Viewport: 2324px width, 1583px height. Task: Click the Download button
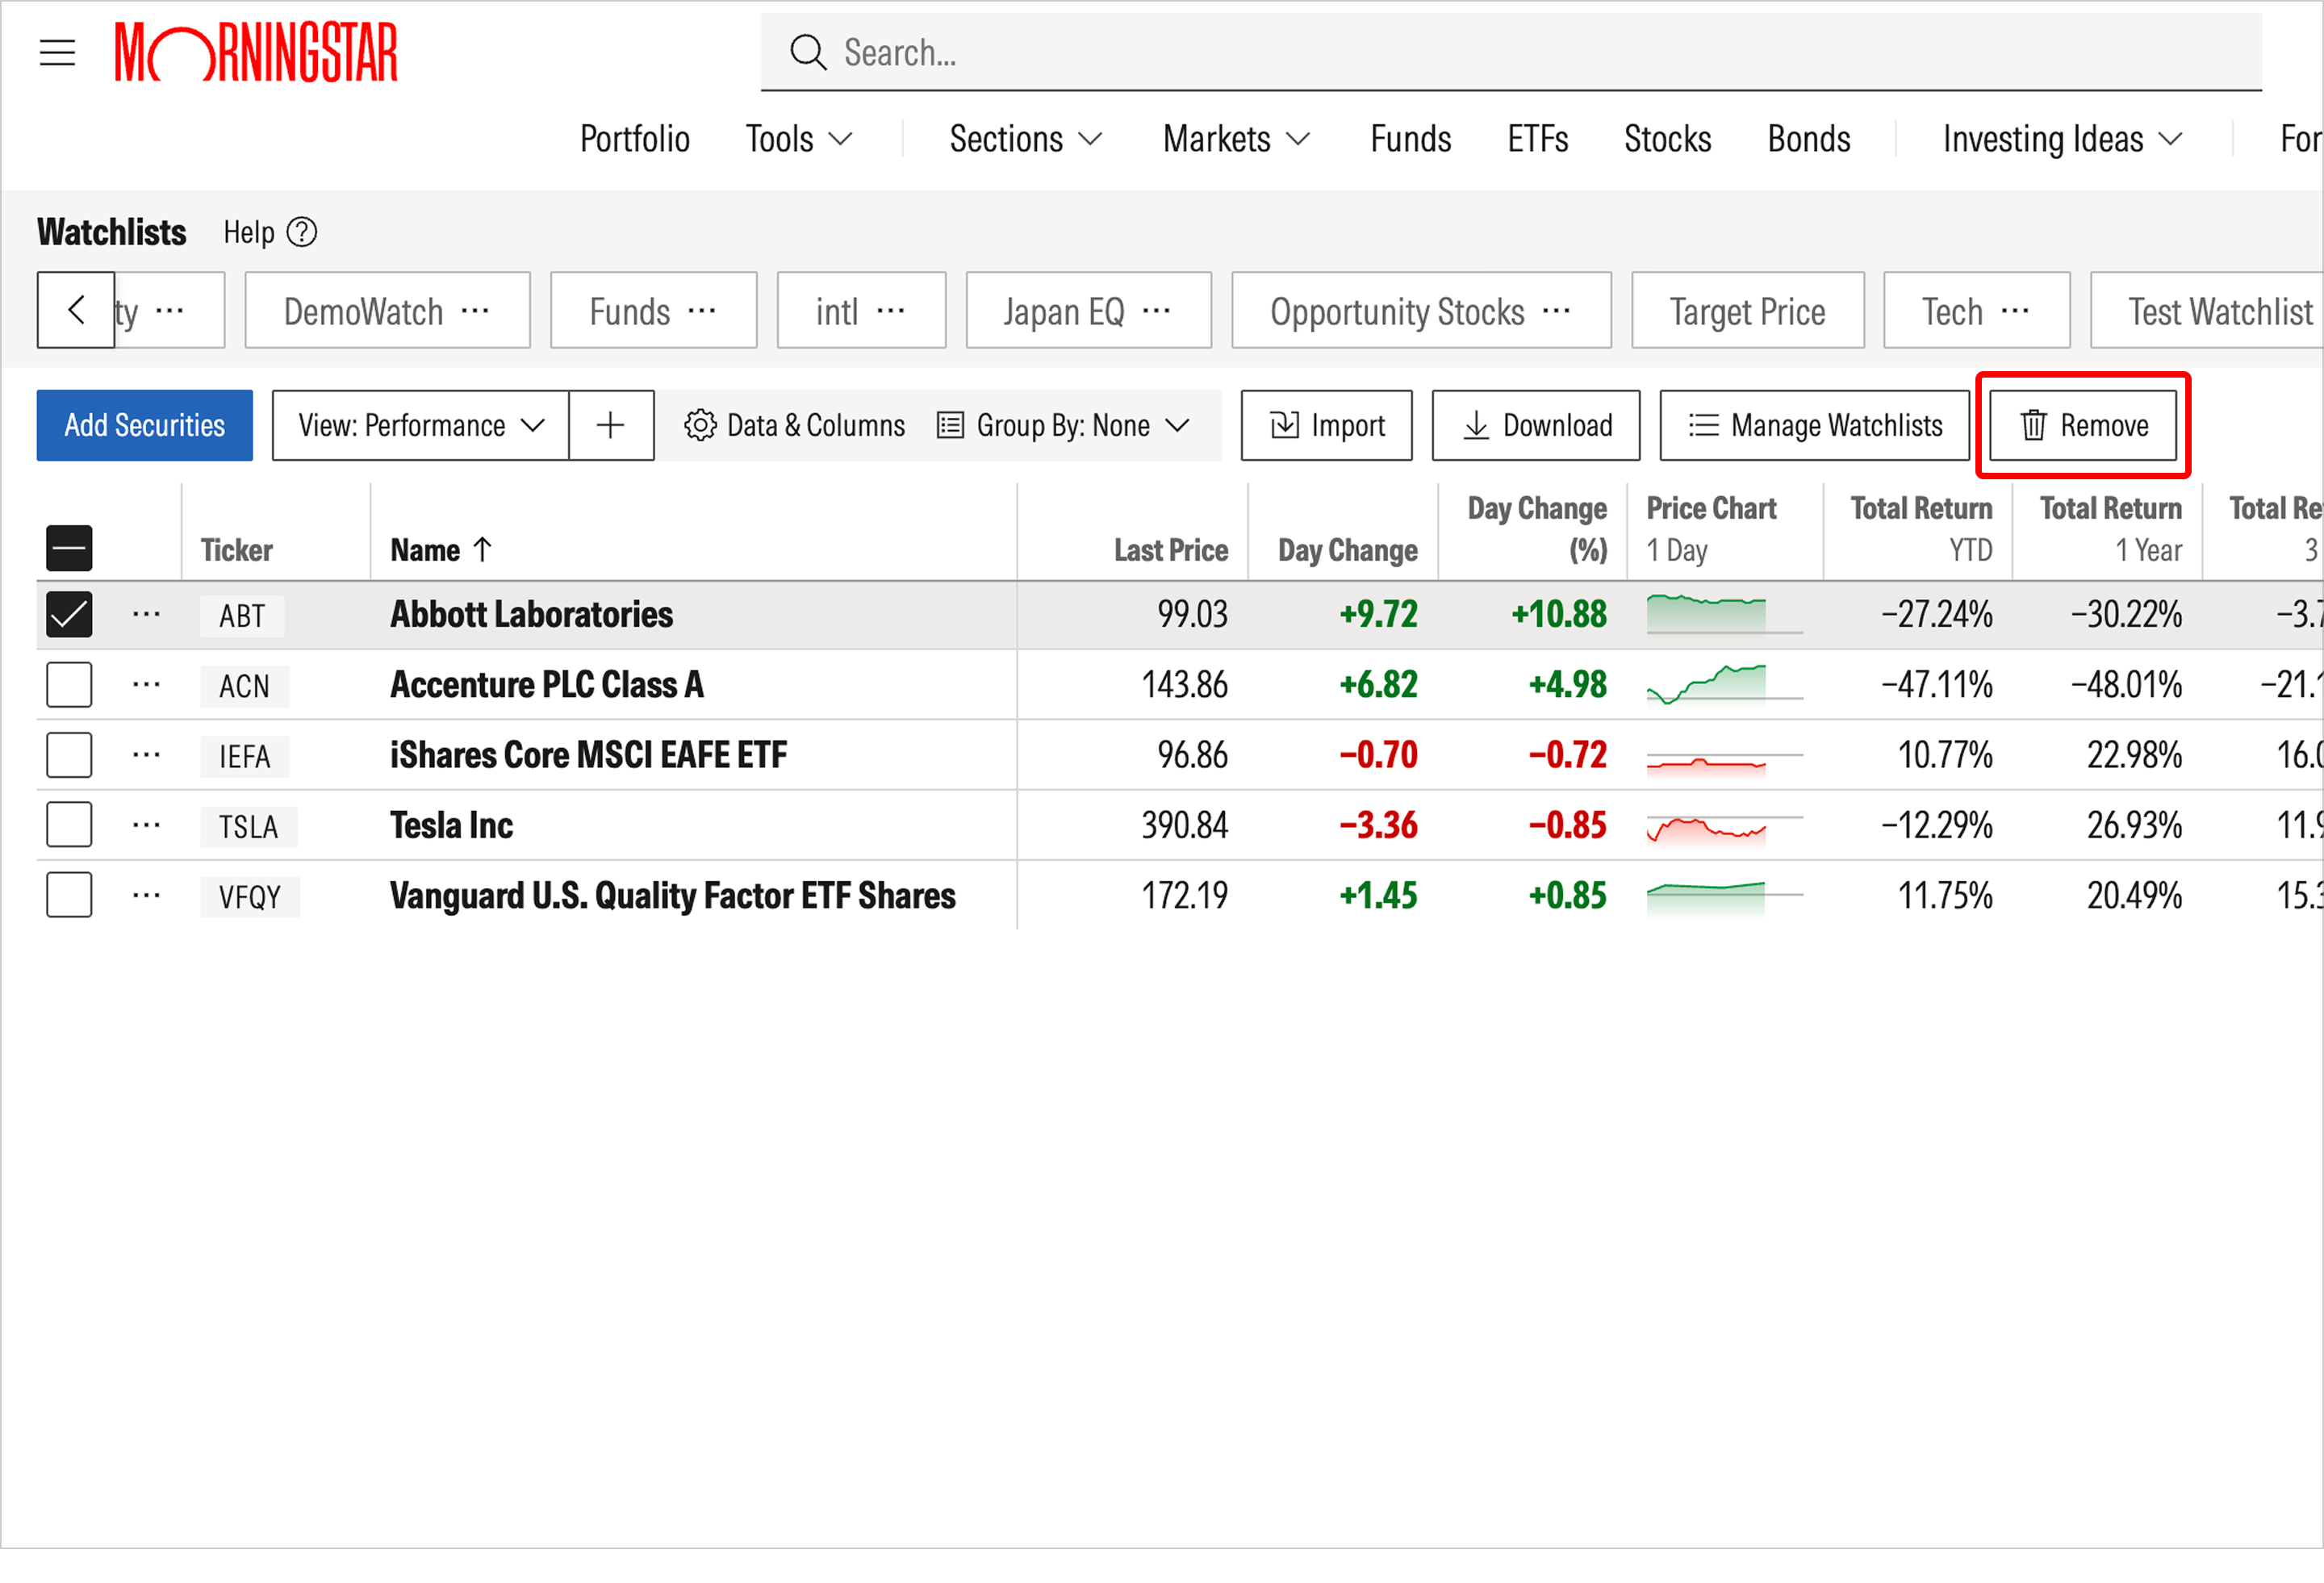click(x=1536, y=425)
